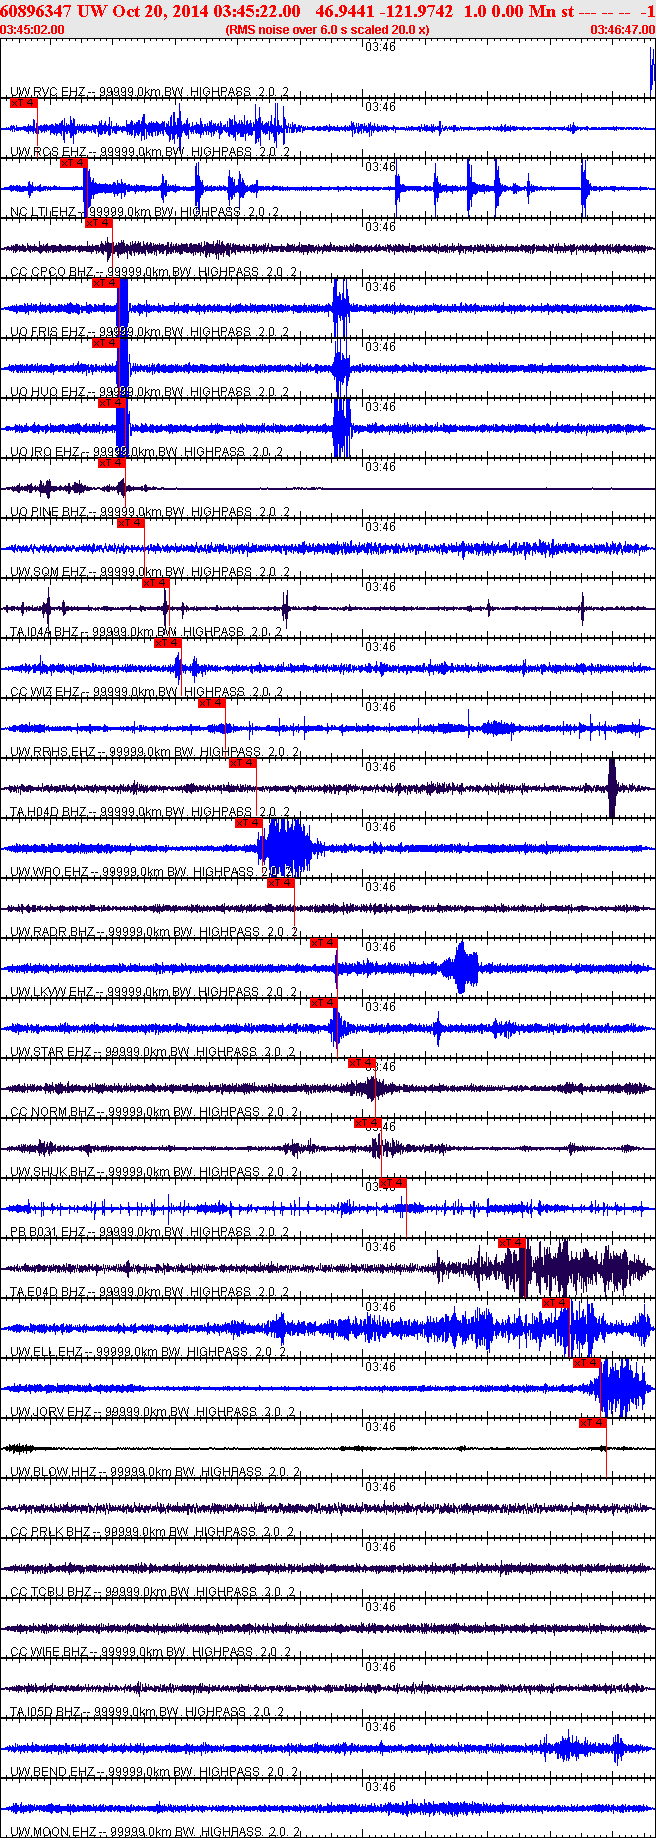The image size is (656, 1838).
Task: Select the pick marker on NC.LTI trace
Action: tap(73, 163)
